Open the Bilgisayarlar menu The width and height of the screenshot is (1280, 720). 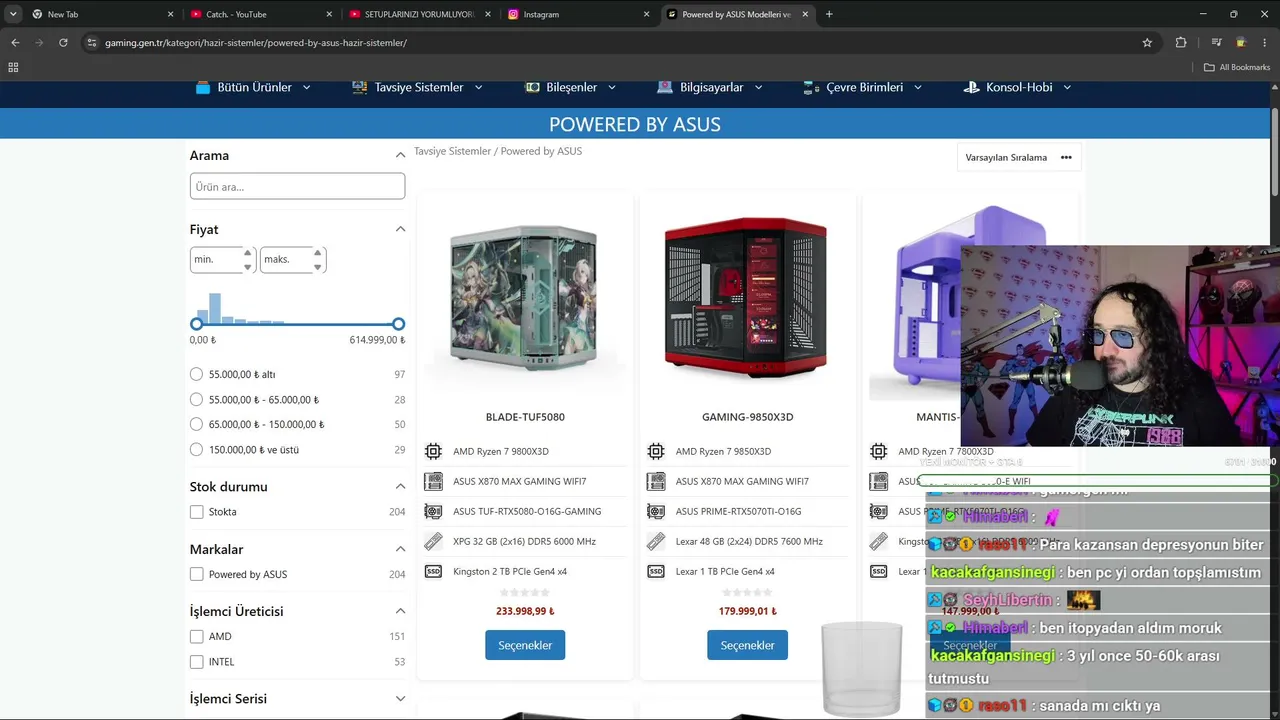coord(710,87)
